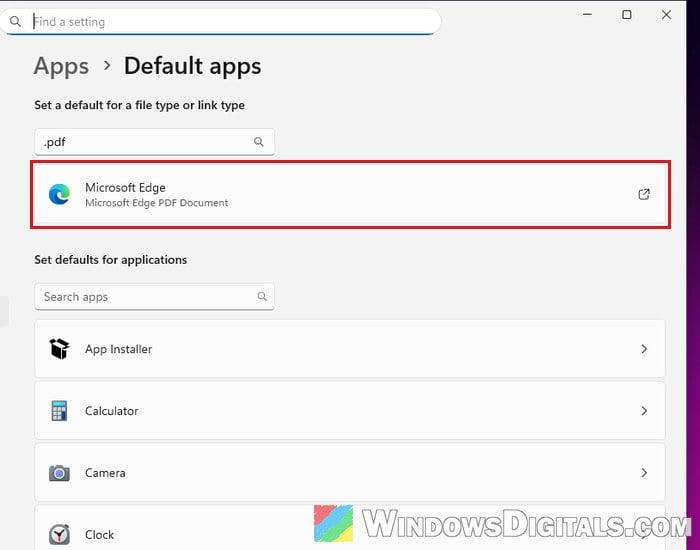Open Microsoft Edge PDF Document default entry
This screenshot has width=700, height=550.
pos(350,195)
